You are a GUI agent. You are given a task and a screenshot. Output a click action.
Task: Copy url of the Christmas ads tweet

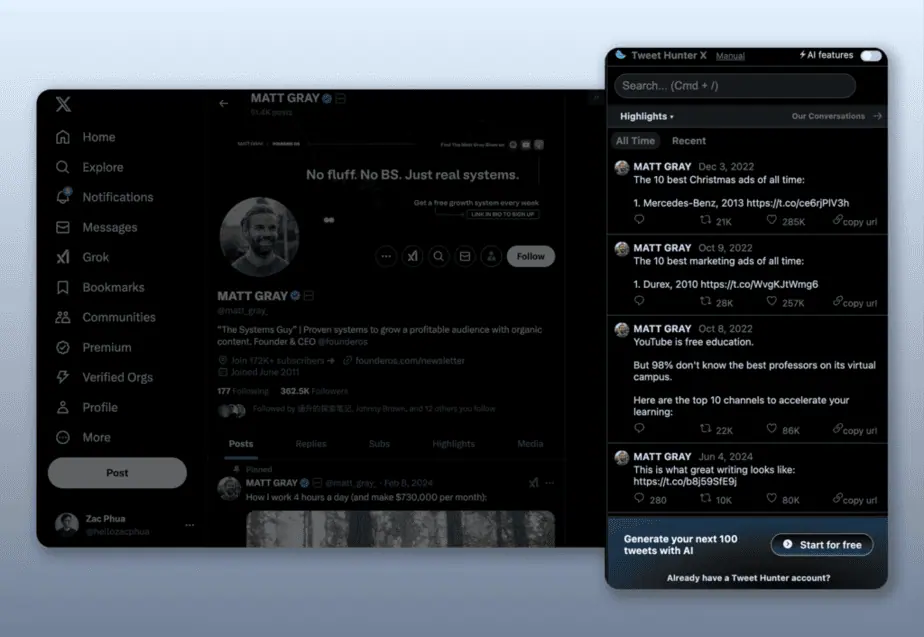(x=855, y=221)
